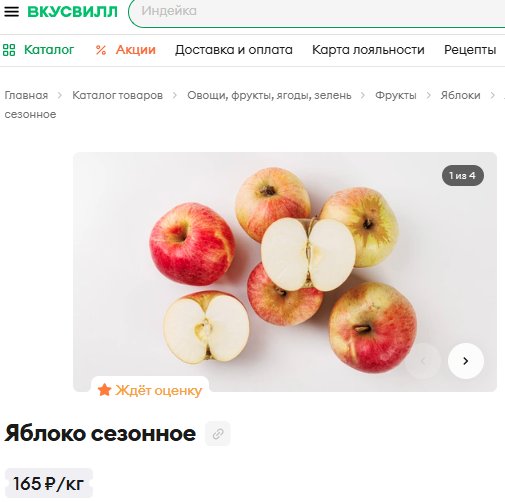Click the percent icon beside Акции
505x502 pixels.
pos(101,50)
